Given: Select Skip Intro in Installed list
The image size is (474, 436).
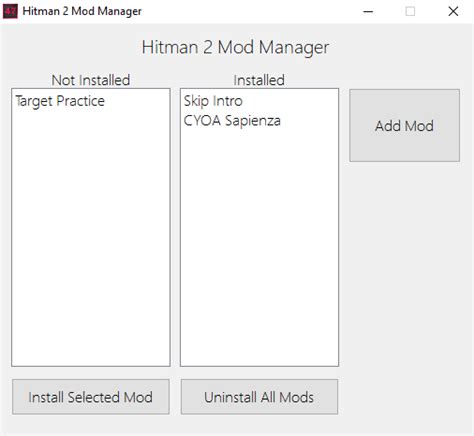Looking at the screenshot, I should (x=213, y=101).
